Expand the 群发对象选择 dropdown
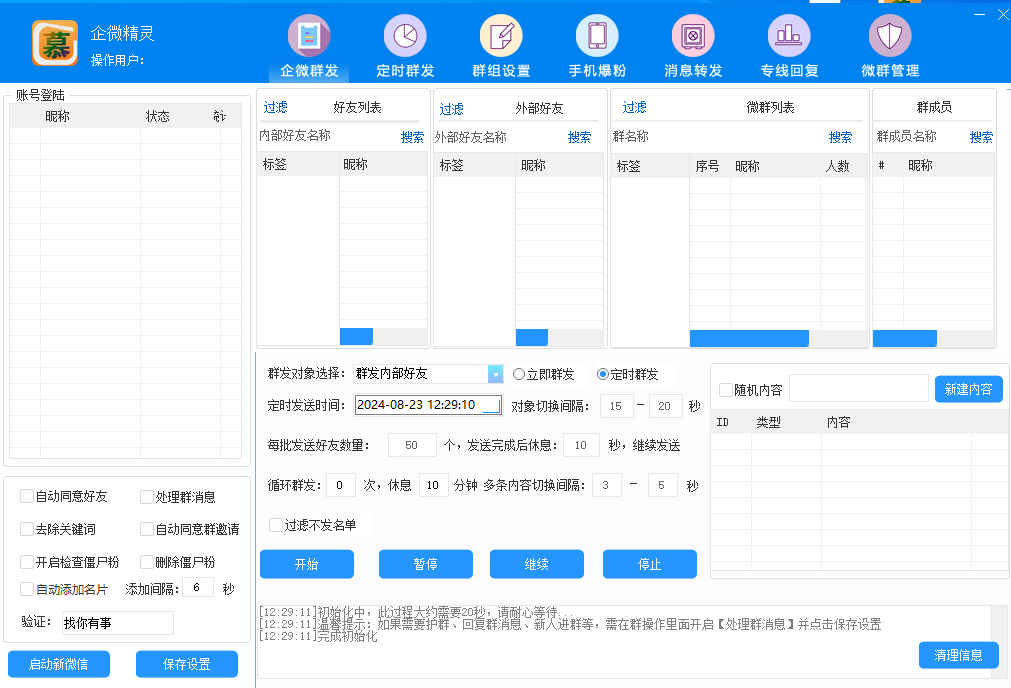This screenshot has height=688, width=1011. (x=495, y=374)
